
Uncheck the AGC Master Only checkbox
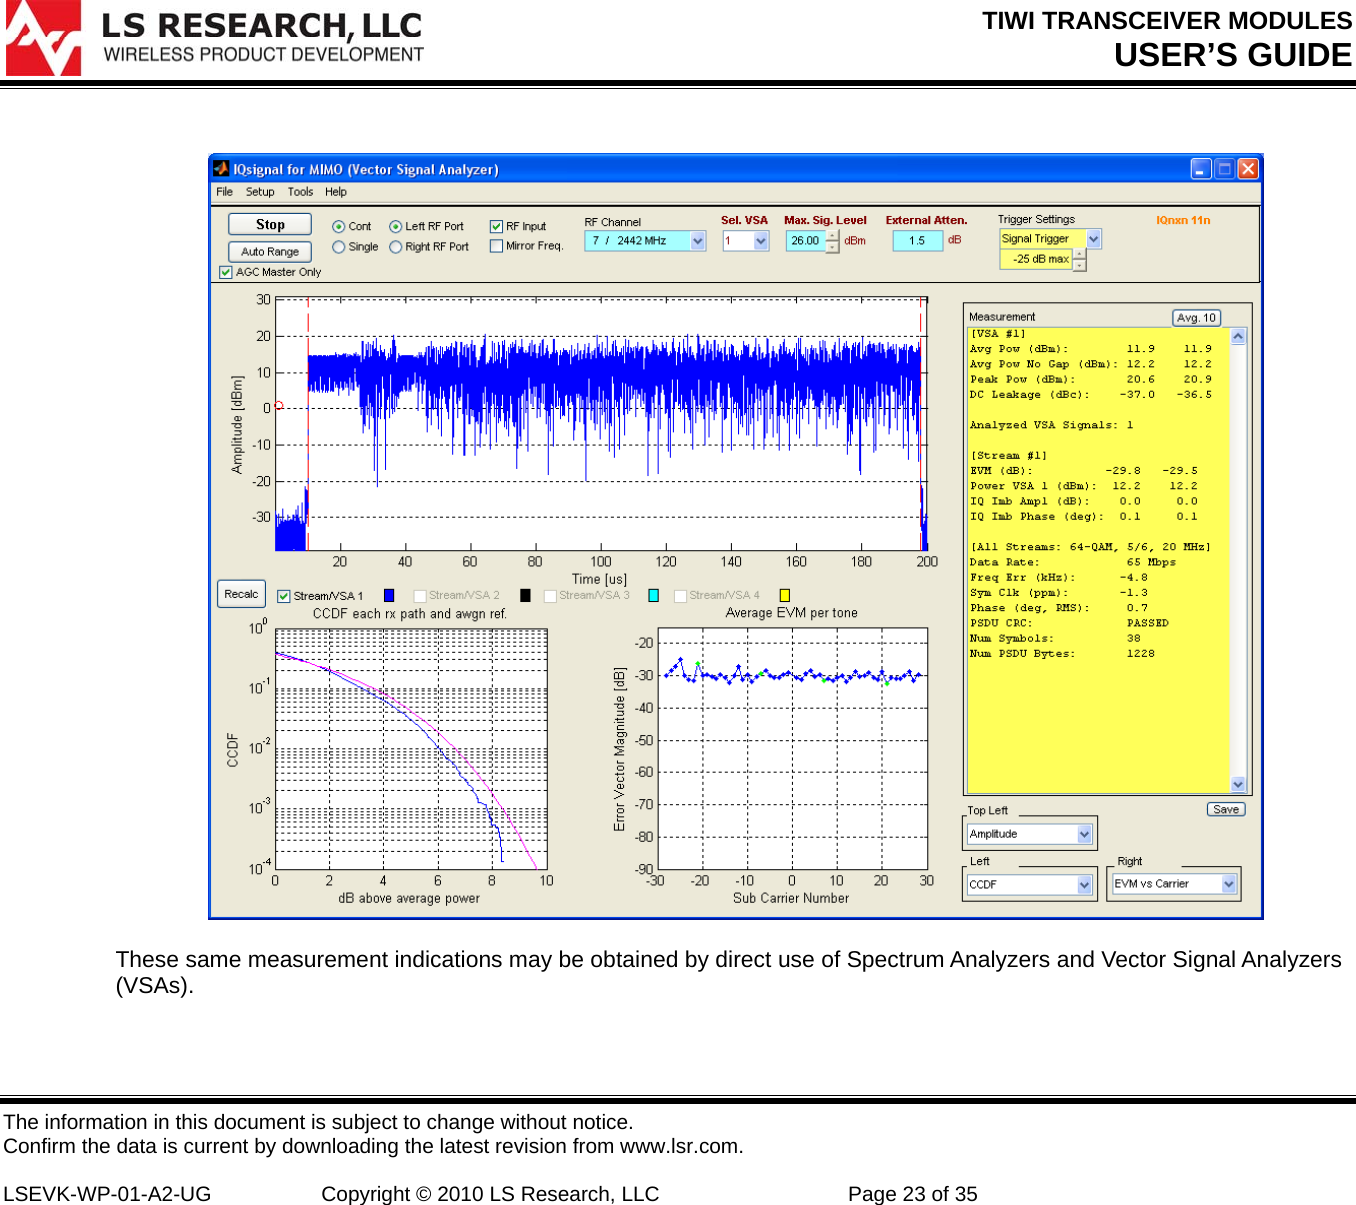(225, 272)
